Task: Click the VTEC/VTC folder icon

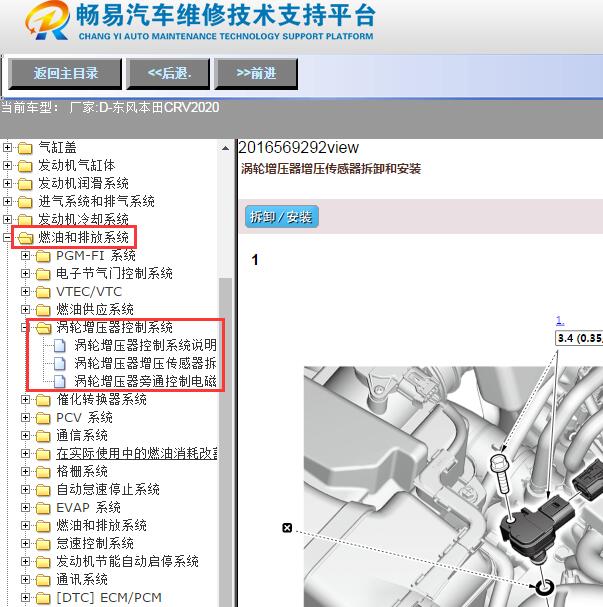Action: pyautogui.click(x=43, y=292)
